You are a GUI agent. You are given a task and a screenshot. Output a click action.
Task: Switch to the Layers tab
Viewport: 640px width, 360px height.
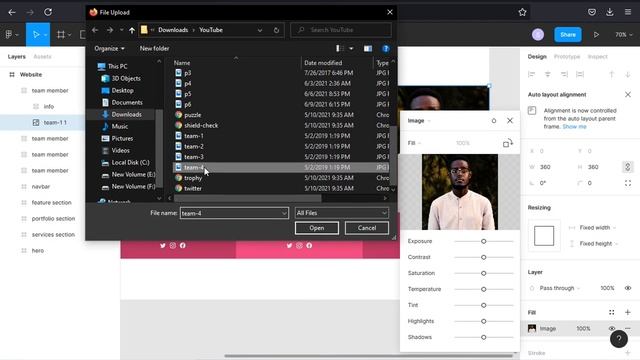click(17, 57)
